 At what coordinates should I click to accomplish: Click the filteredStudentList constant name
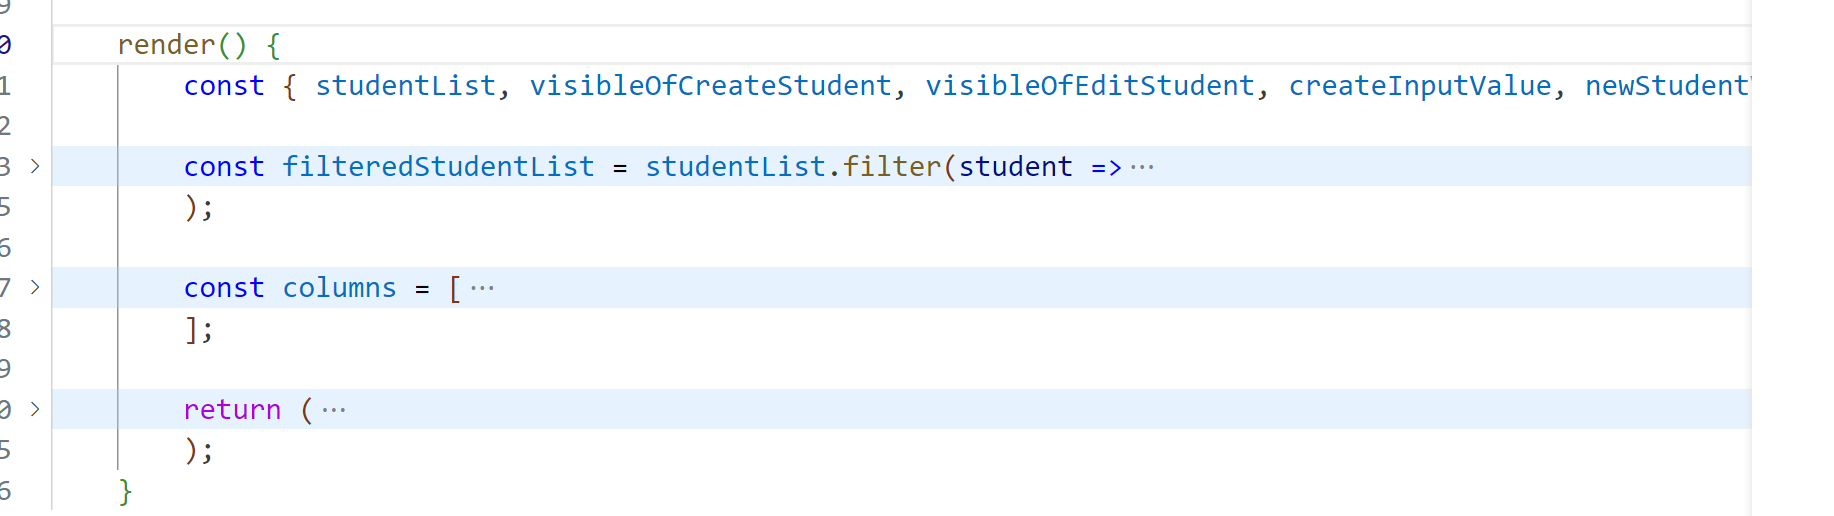[x=438, y=167]
